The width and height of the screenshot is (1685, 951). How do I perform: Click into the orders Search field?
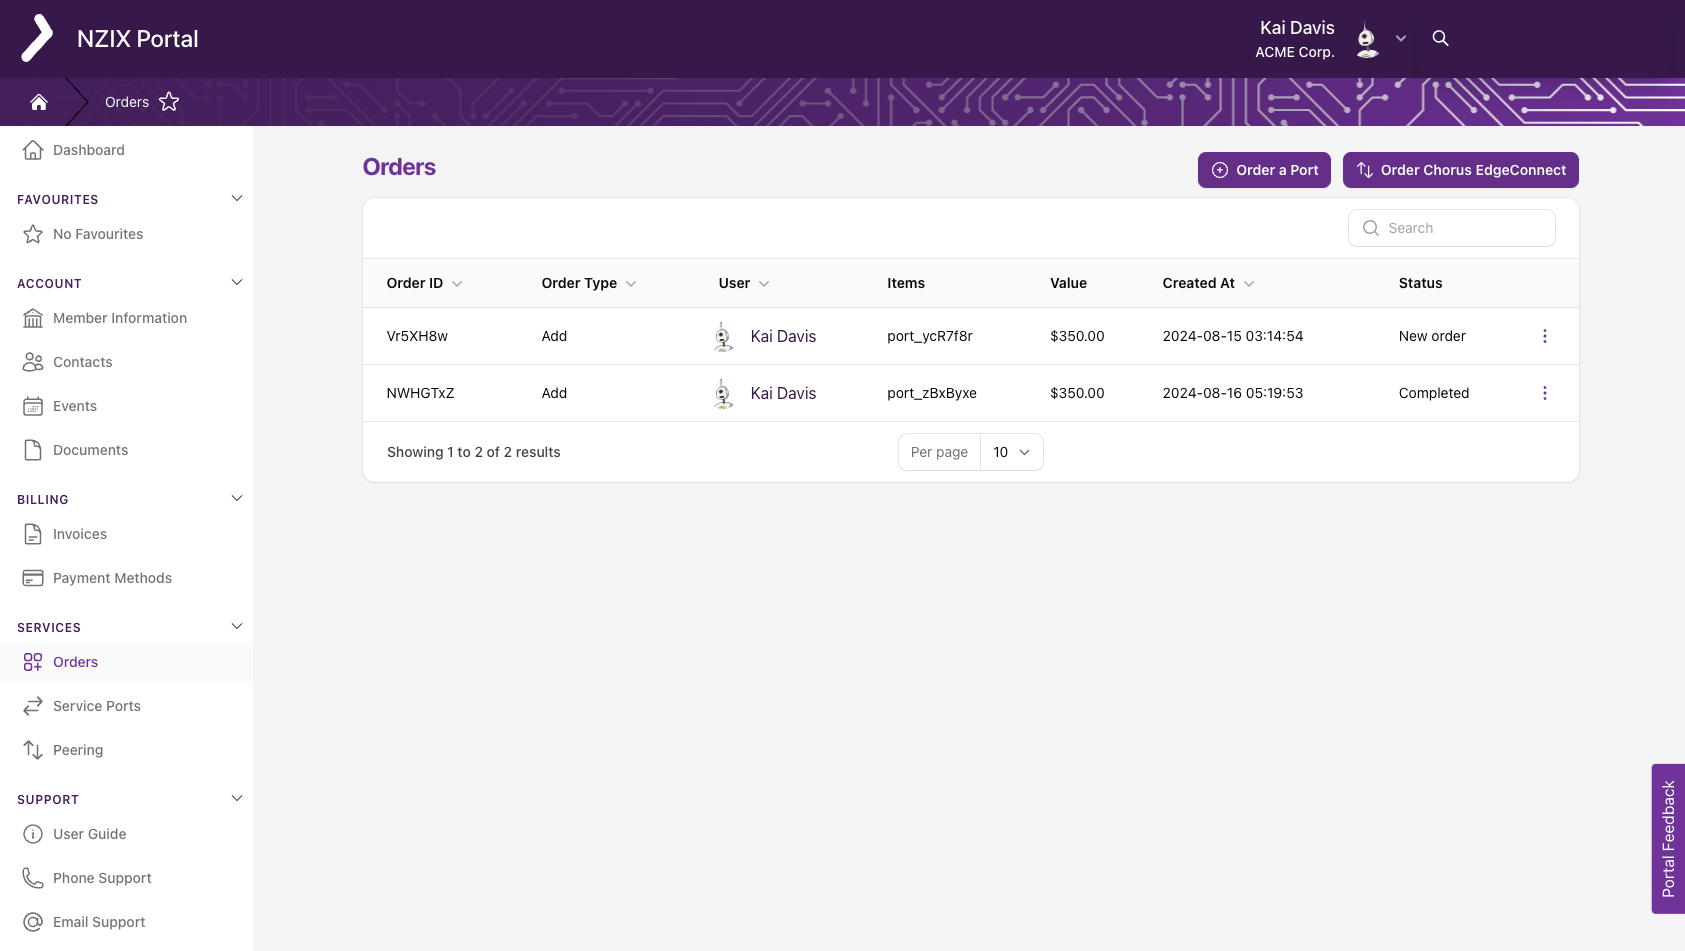click(x=1451, y=228)
